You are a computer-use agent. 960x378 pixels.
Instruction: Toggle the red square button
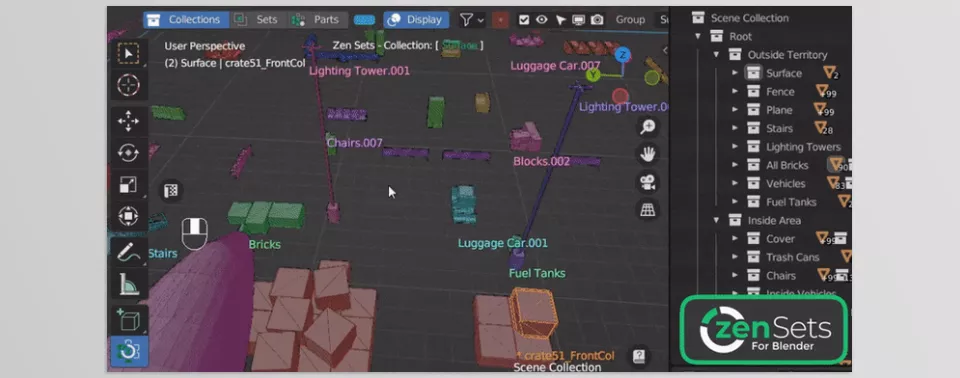[x=500, y=20]
